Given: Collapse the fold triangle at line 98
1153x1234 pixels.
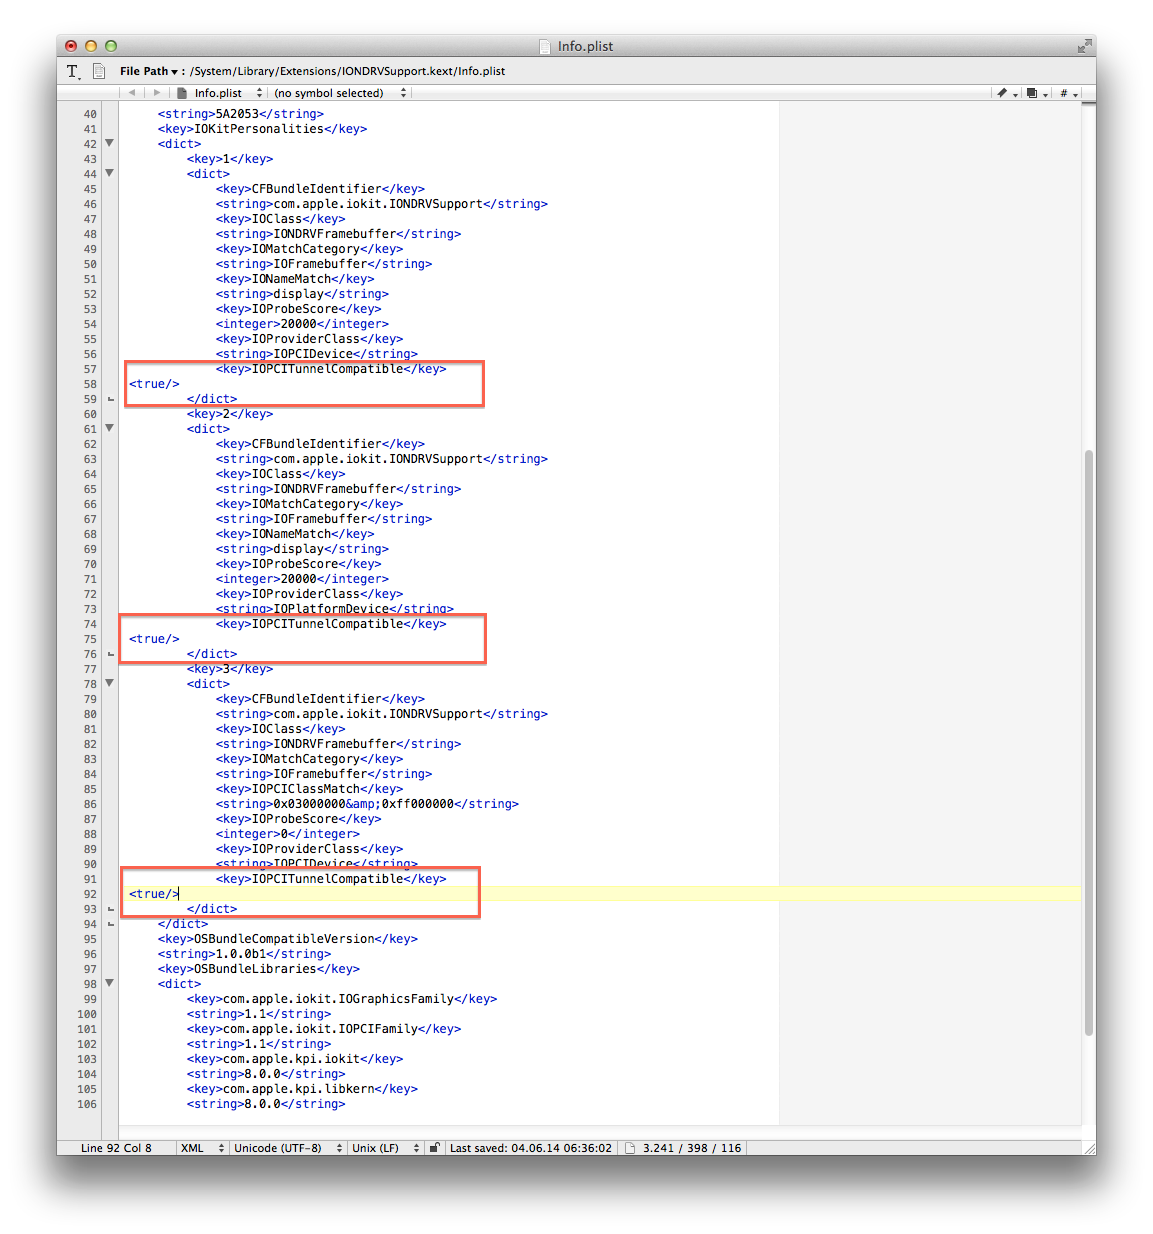Looking at the screenshot, I should pyautogui.click(x=110, y=983).
